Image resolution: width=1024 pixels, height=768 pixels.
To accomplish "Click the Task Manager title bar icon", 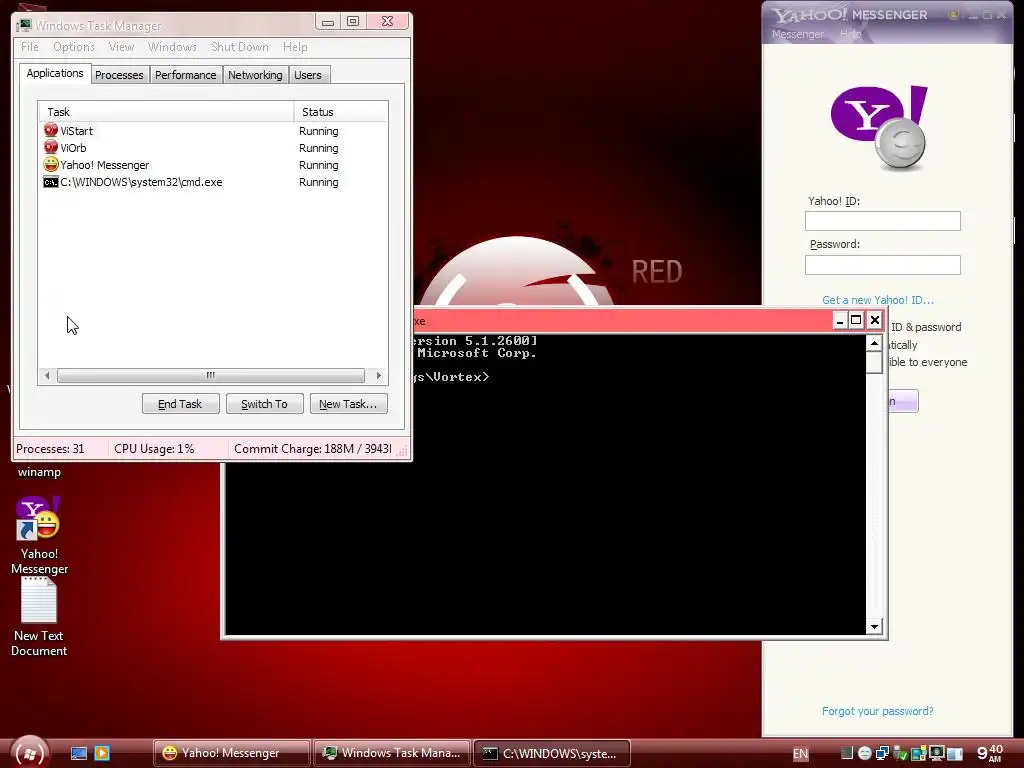I will [24, 25].
